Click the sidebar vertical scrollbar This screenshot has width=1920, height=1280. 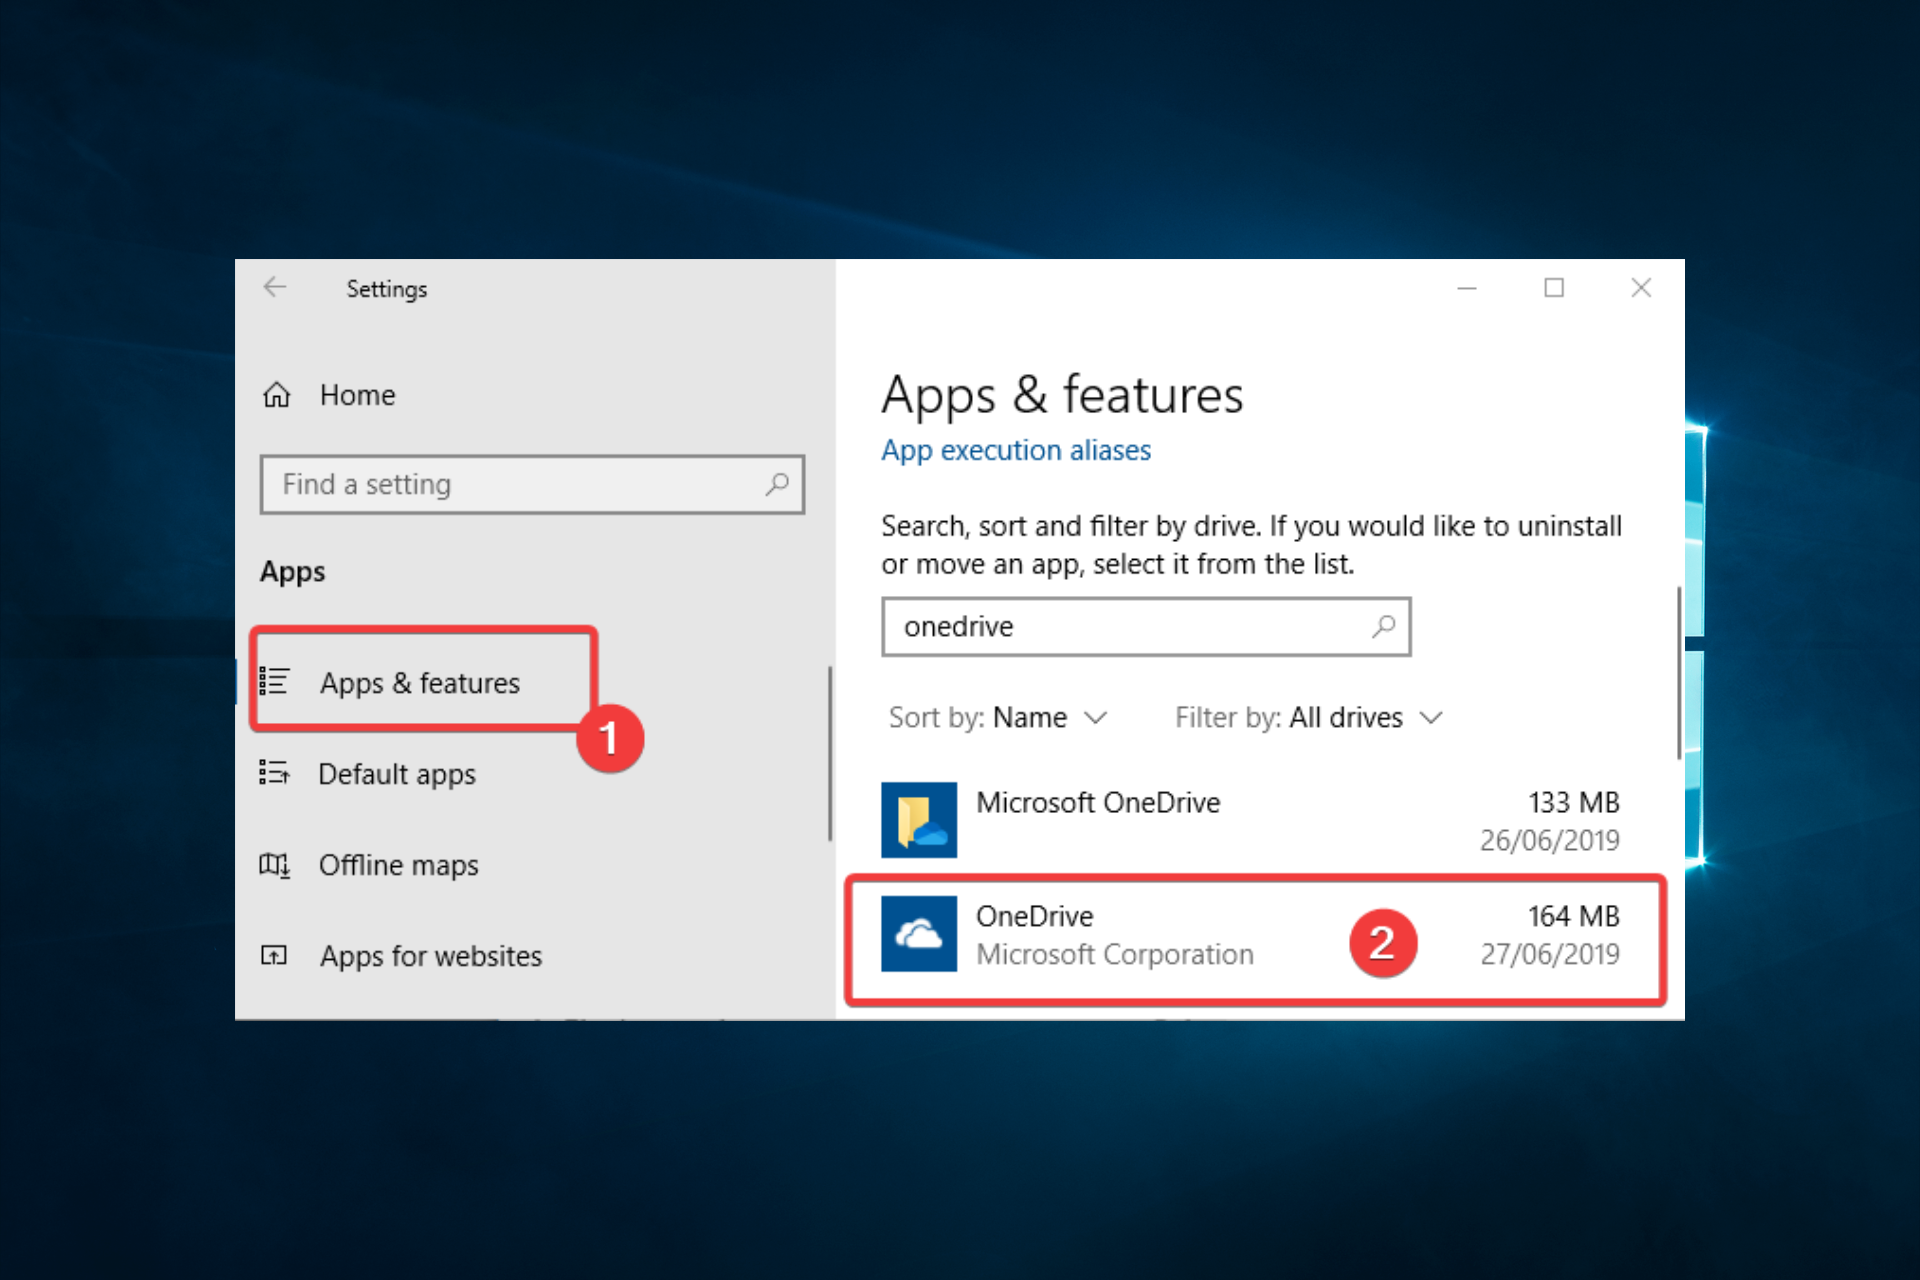[x=830, y=754]
